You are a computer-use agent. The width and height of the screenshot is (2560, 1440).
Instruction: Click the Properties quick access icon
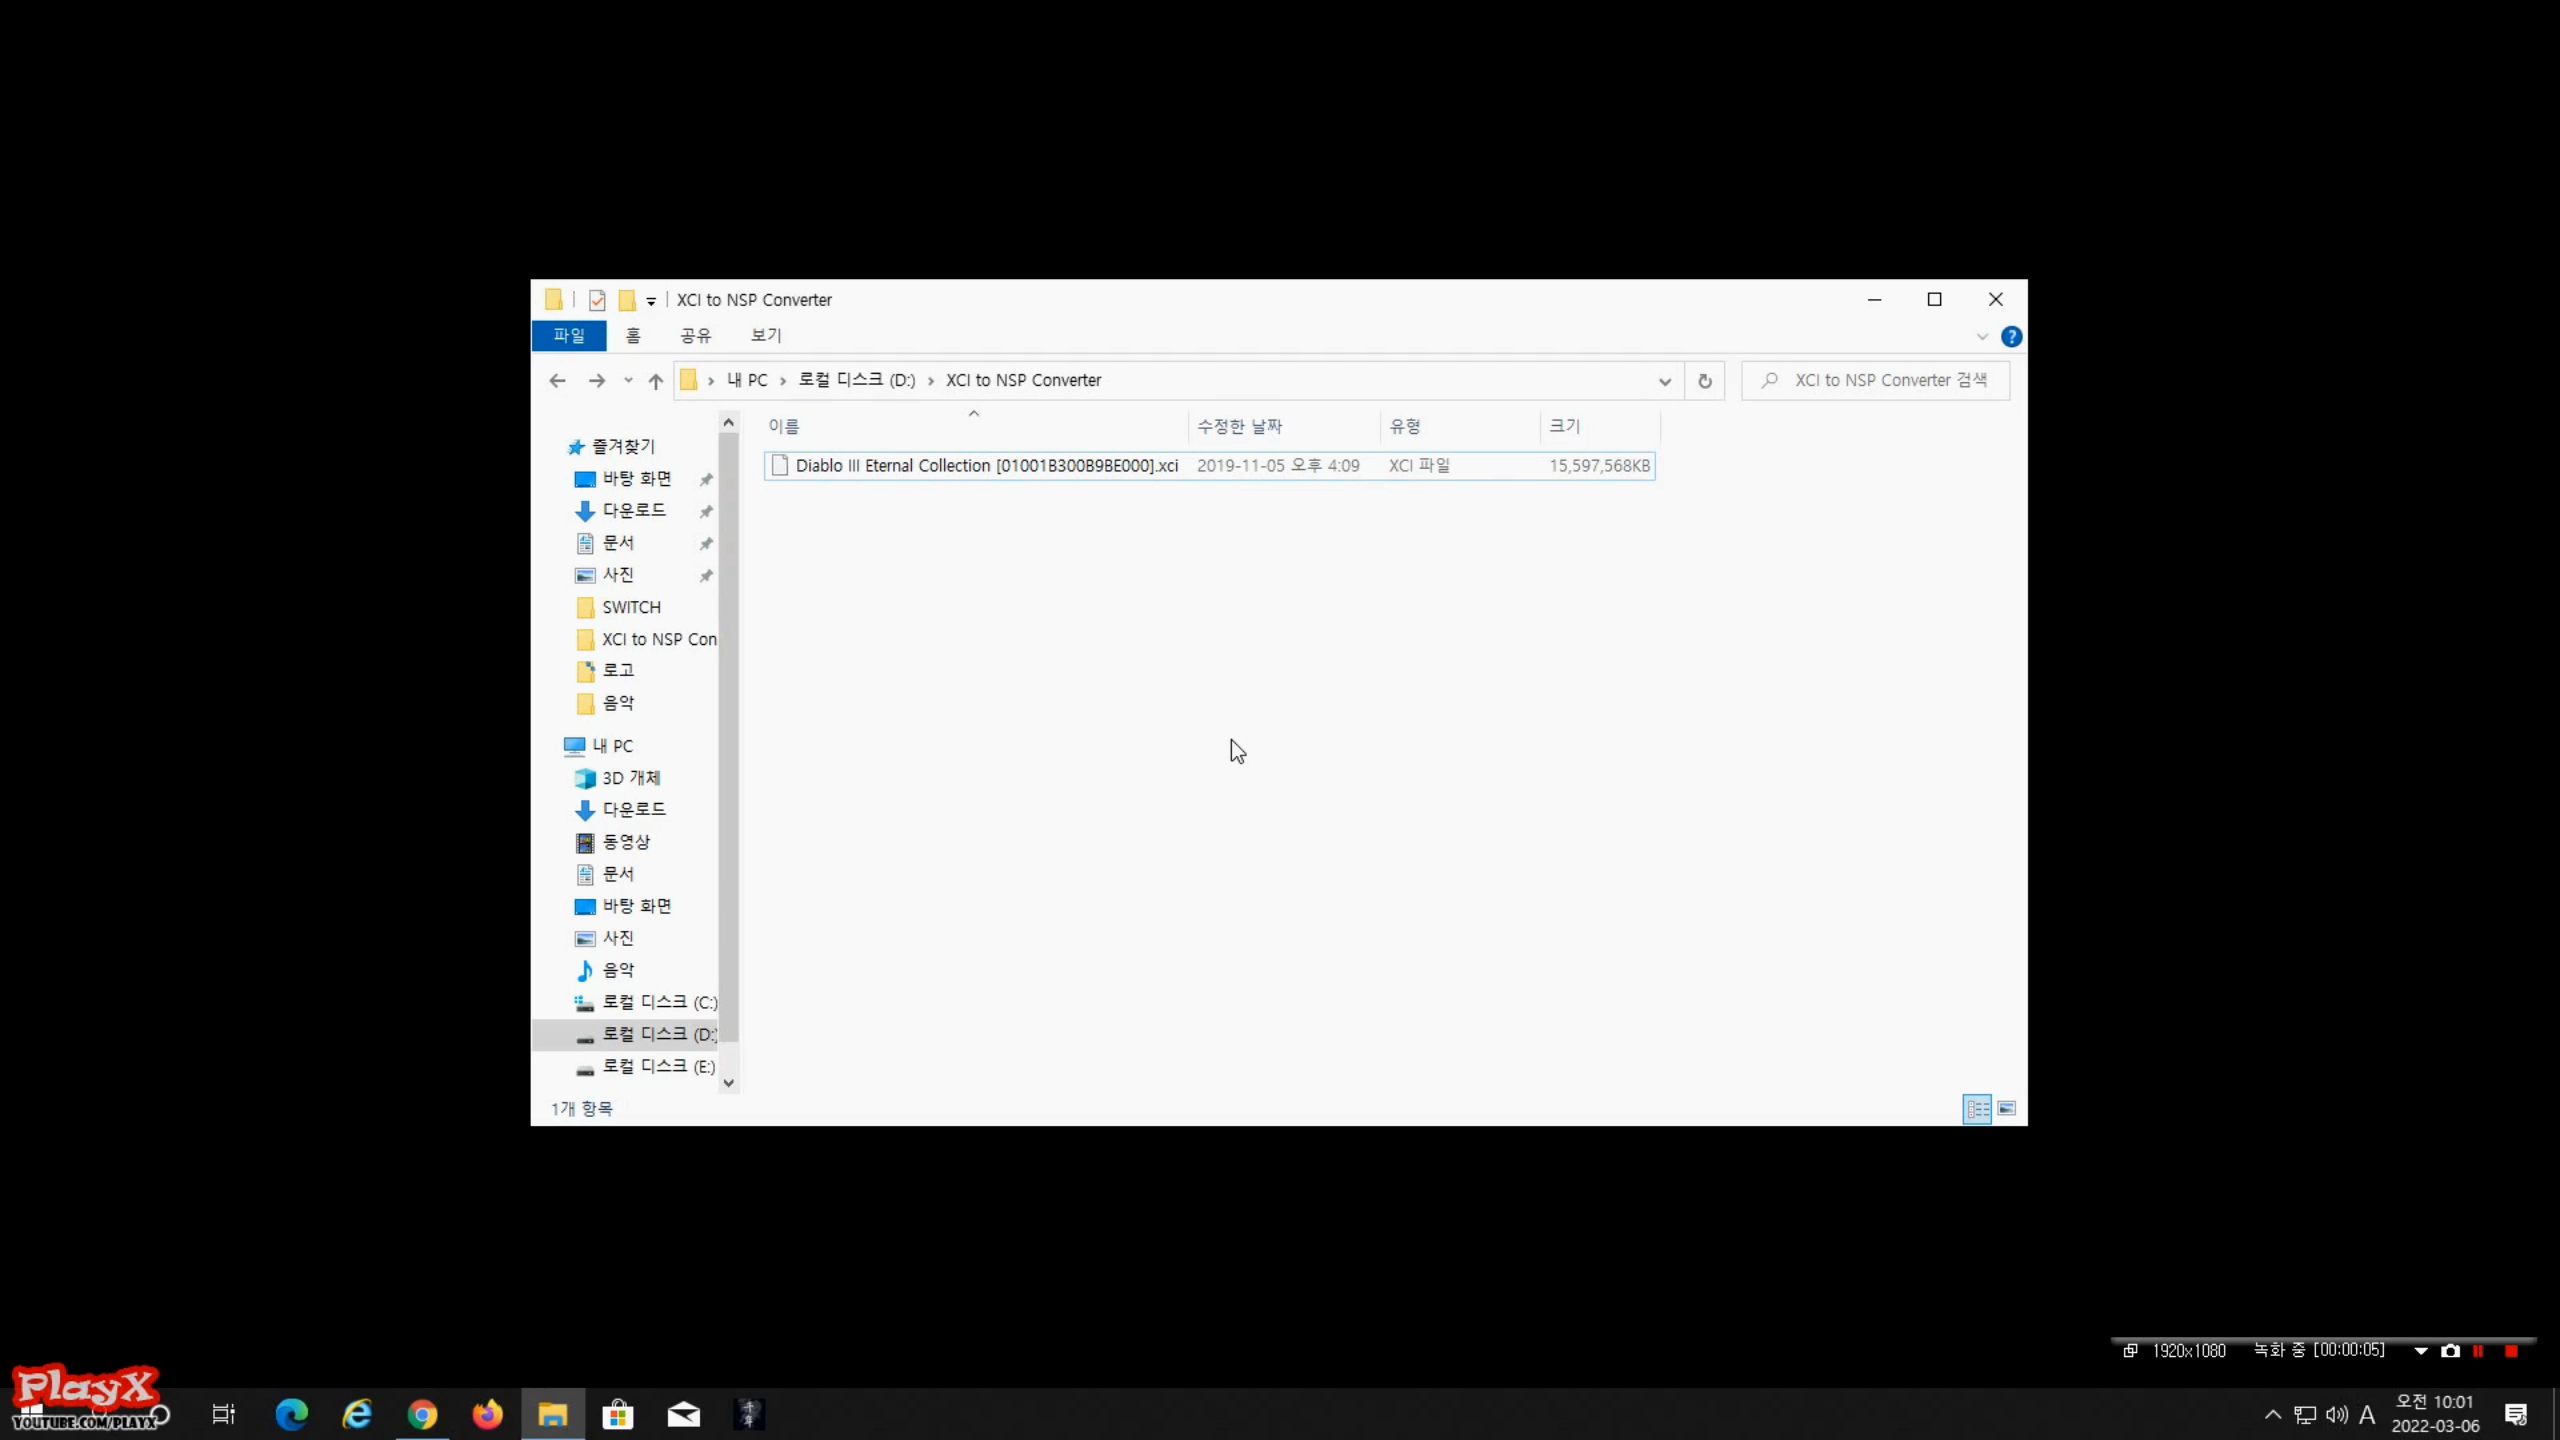[x=597, y=300]
